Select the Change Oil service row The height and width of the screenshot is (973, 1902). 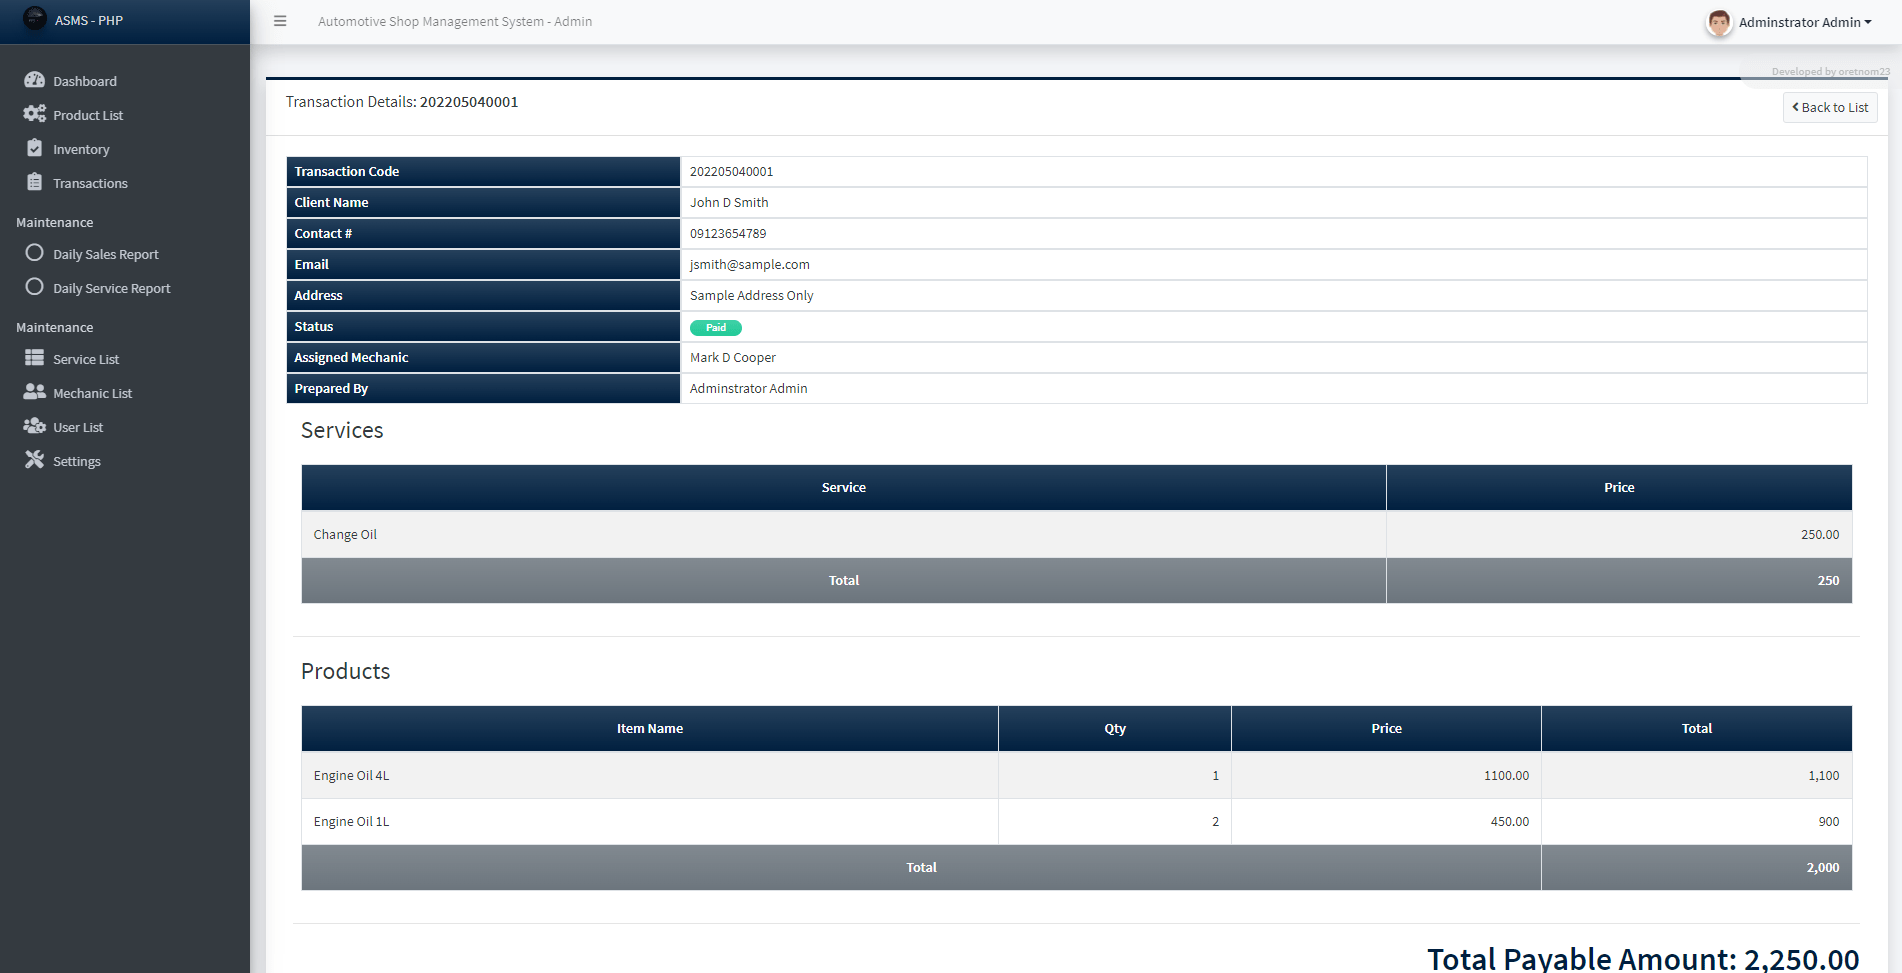click(x=345, y=534)
